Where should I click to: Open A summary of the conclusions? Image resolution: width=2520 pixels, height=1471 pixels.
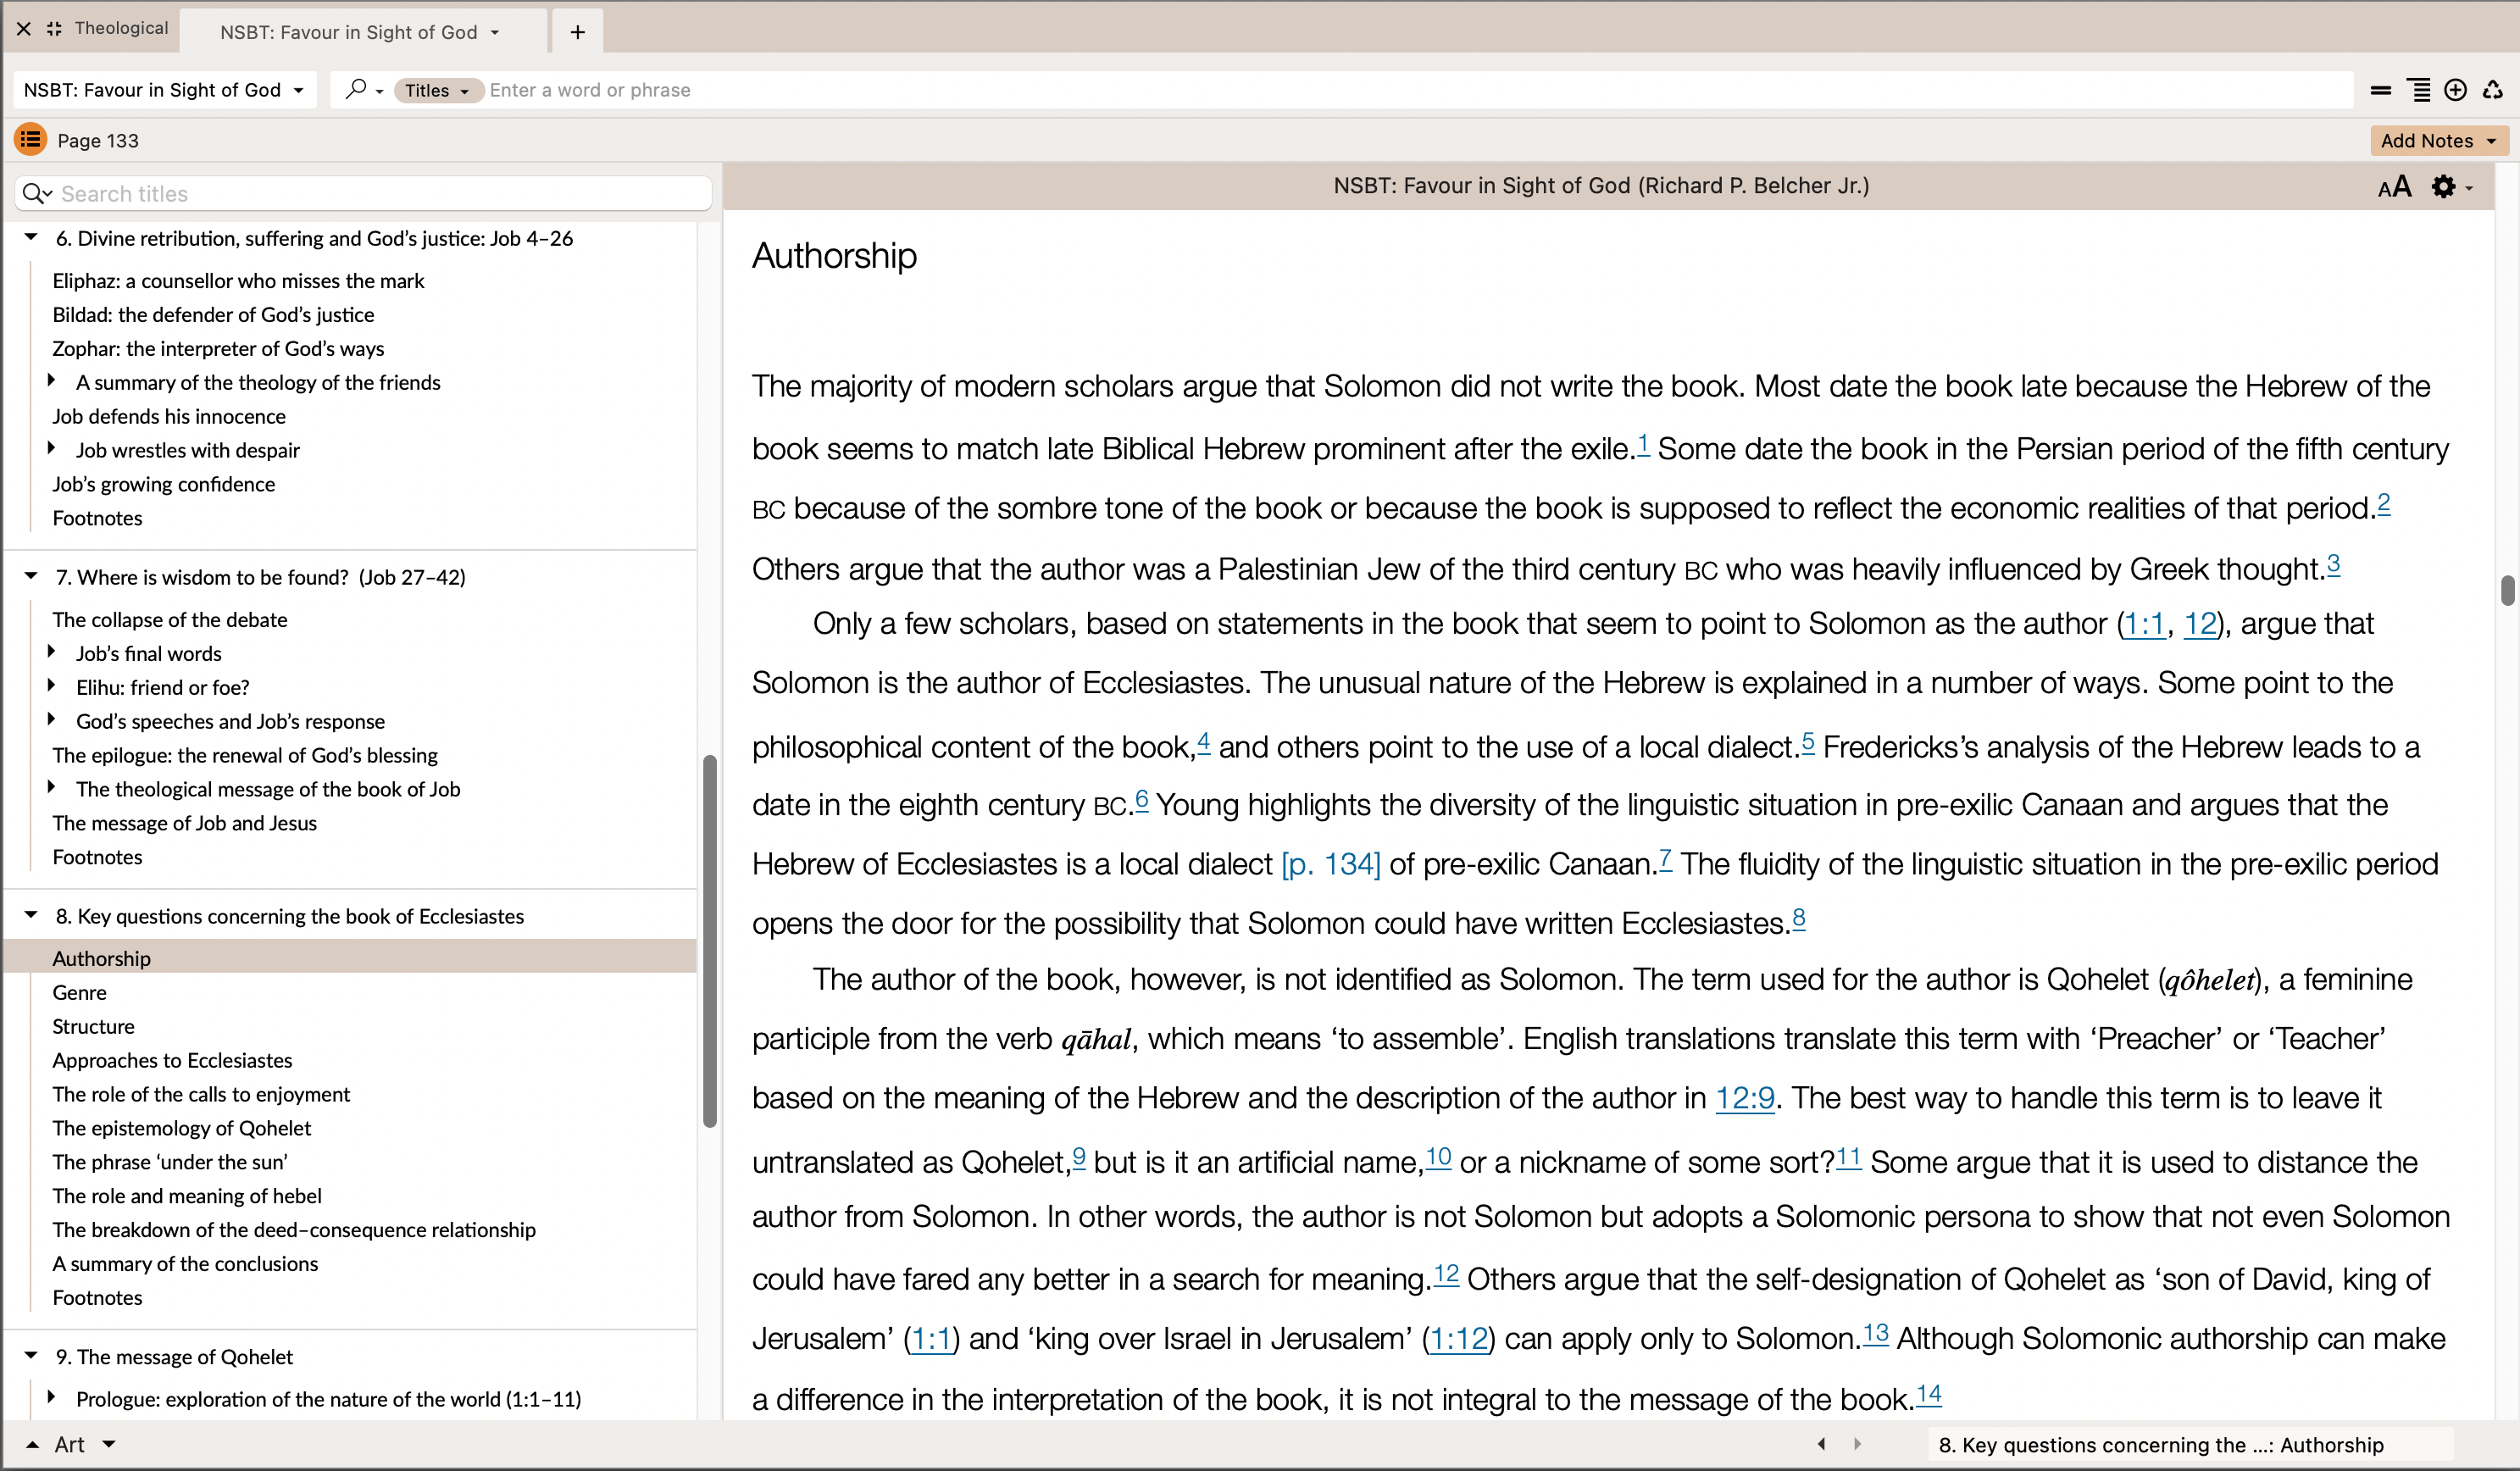click(185, 1264)
